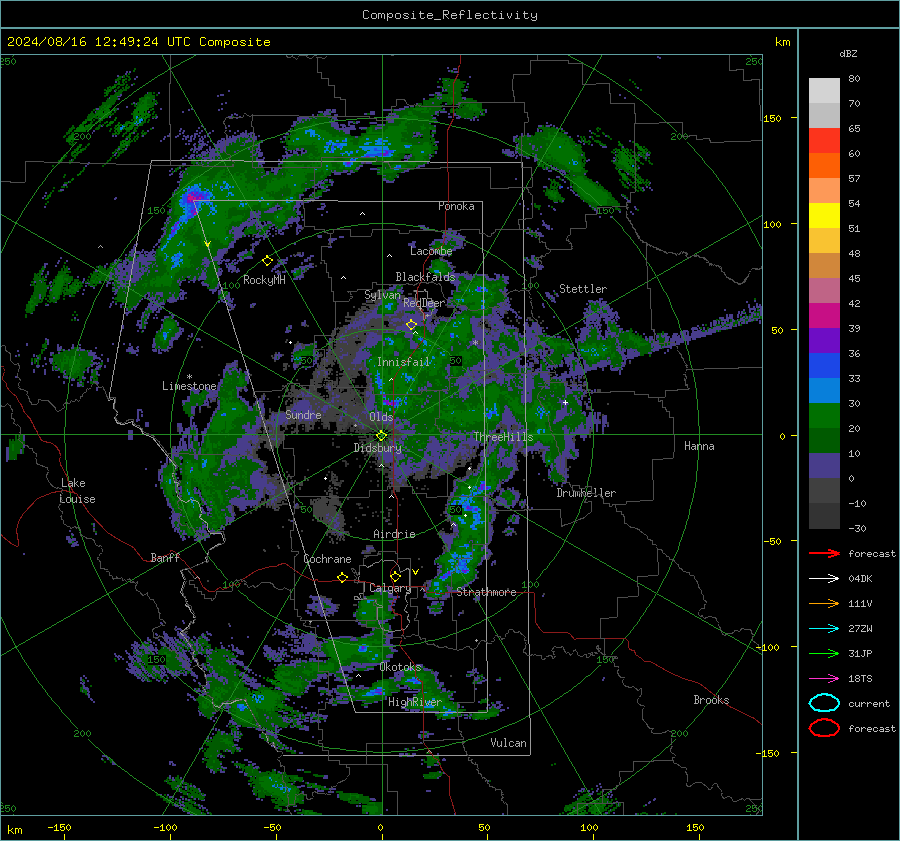Click the Sundre city label
Viewport: 900px width, 841px height.
303,414
